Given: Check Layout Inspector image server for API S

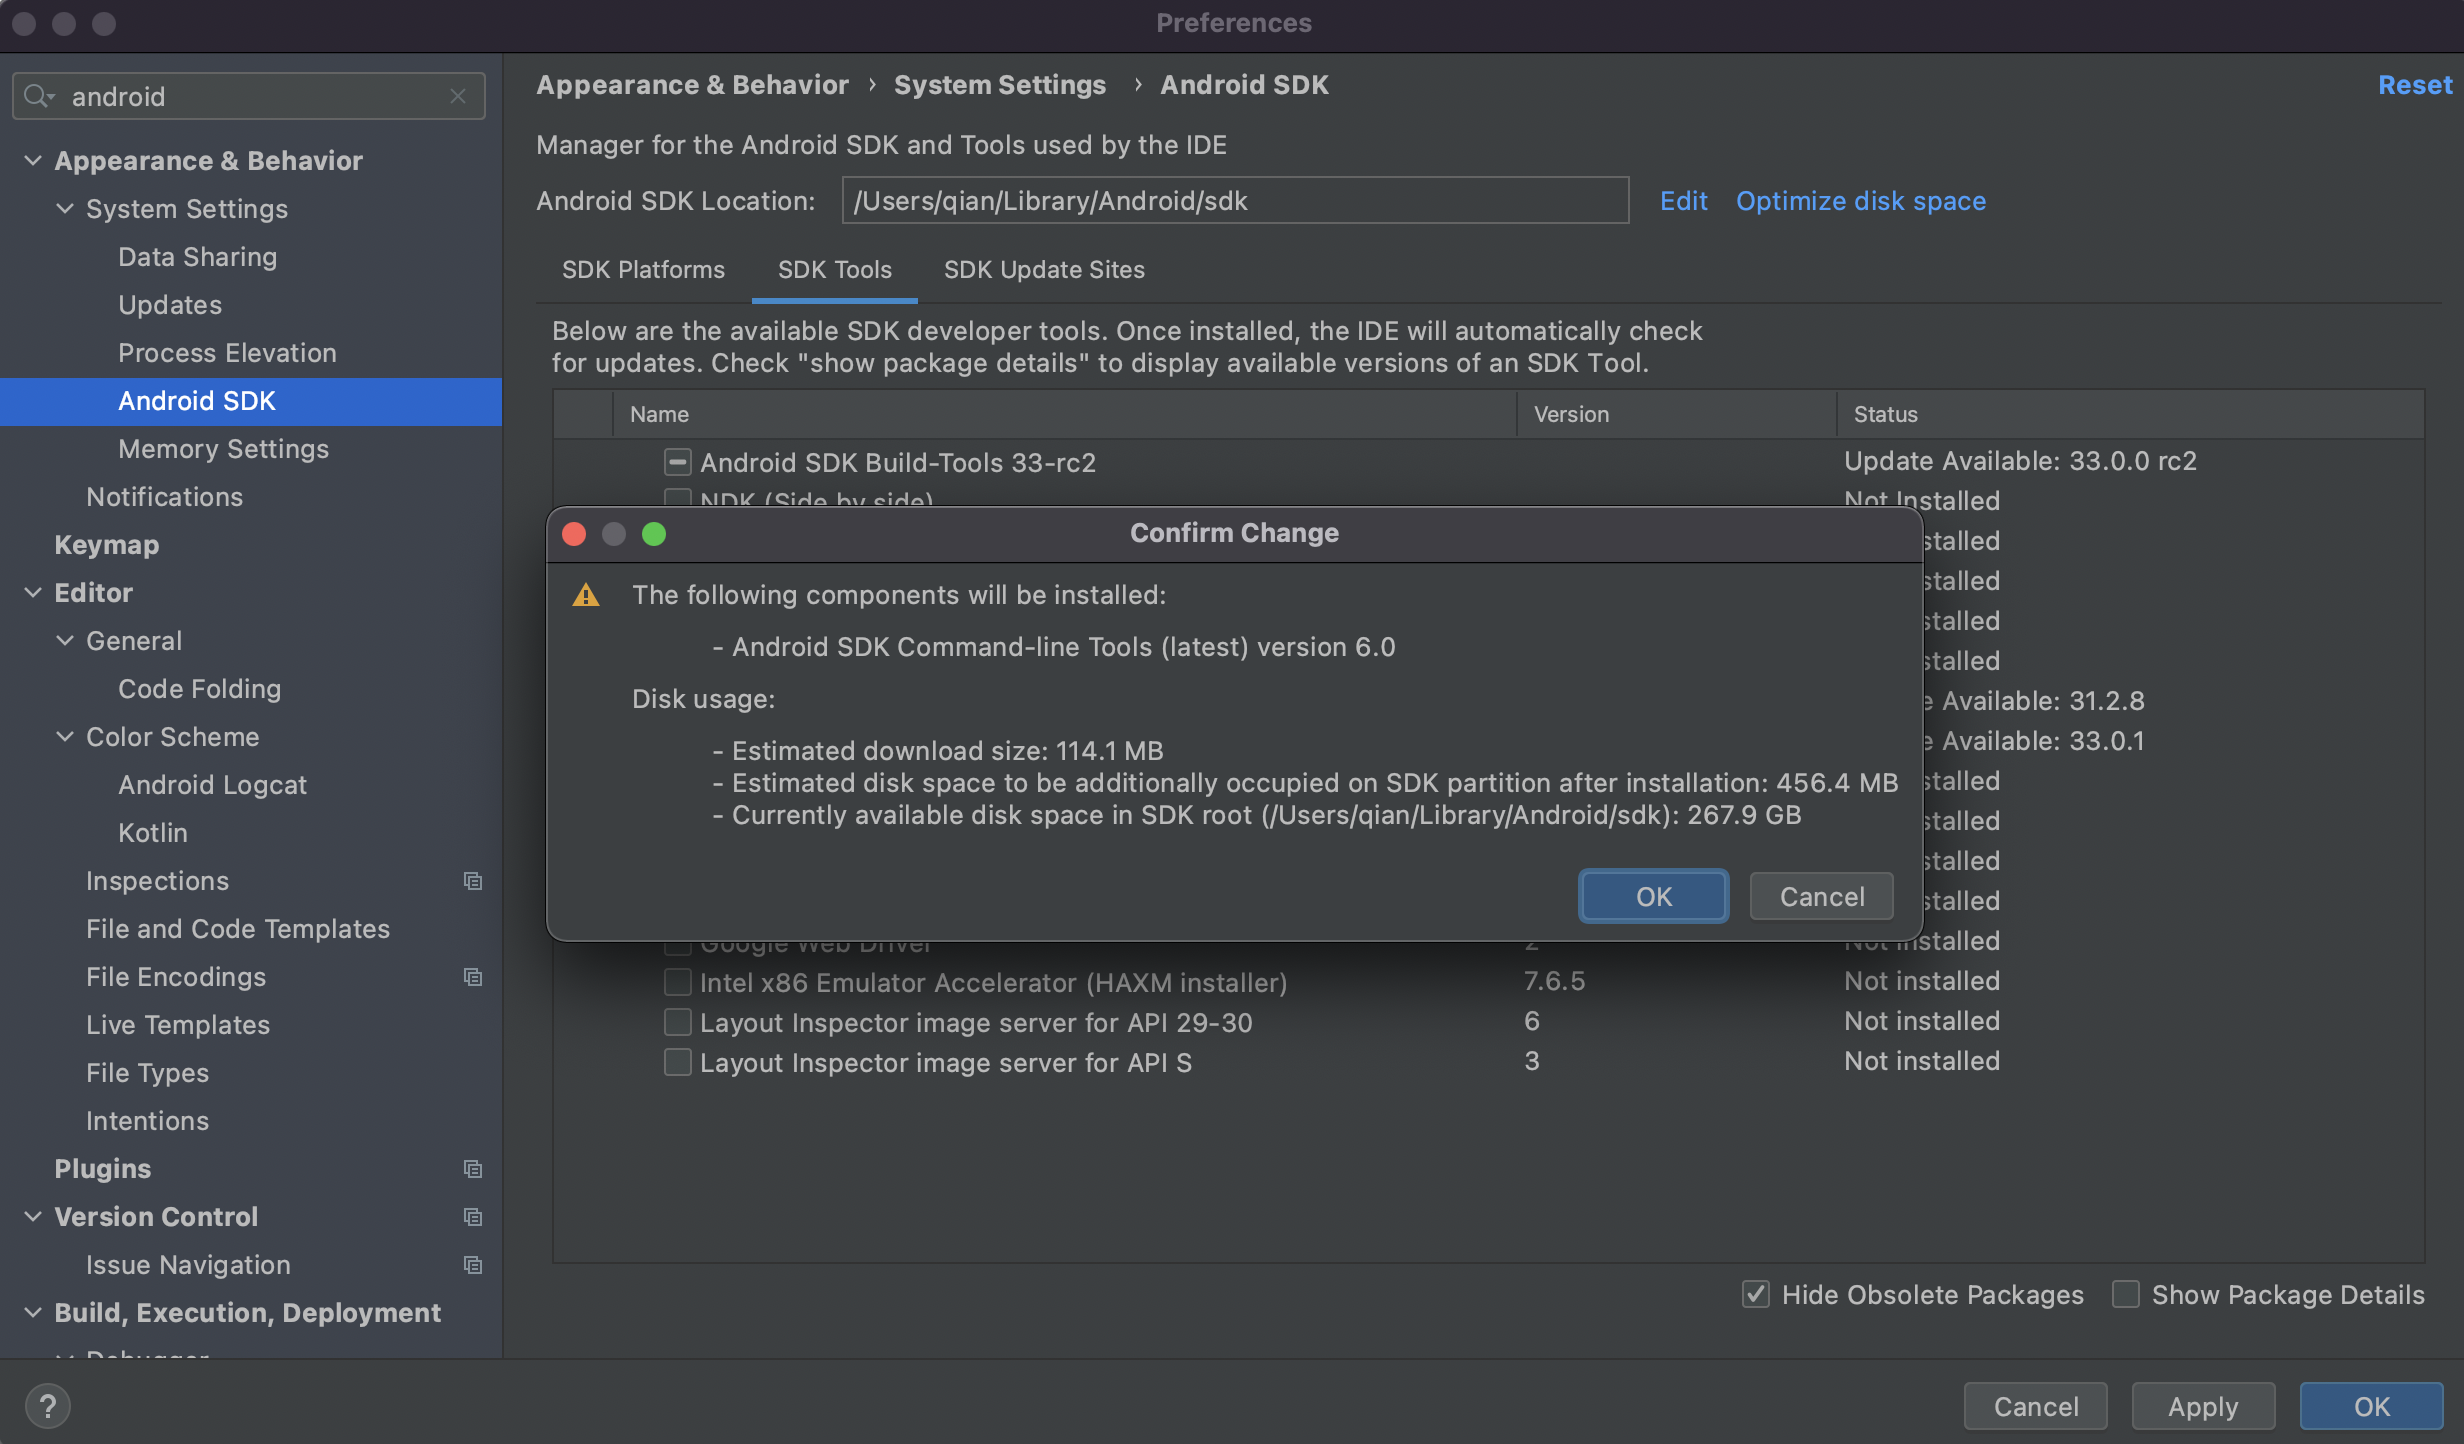Looking at the screenshot, I should pyautogui.click(x=677, y=1062).
